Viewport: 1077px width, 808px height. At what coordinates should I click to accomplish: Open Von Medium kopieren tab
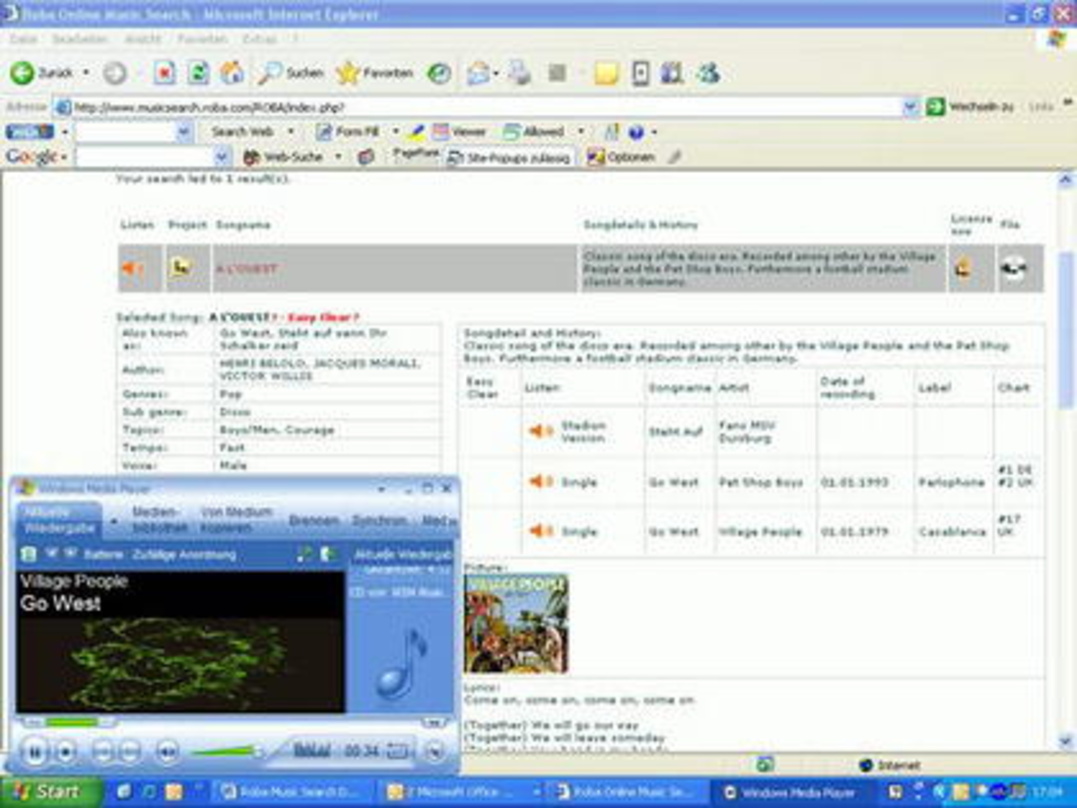click(x=236, y=520)
